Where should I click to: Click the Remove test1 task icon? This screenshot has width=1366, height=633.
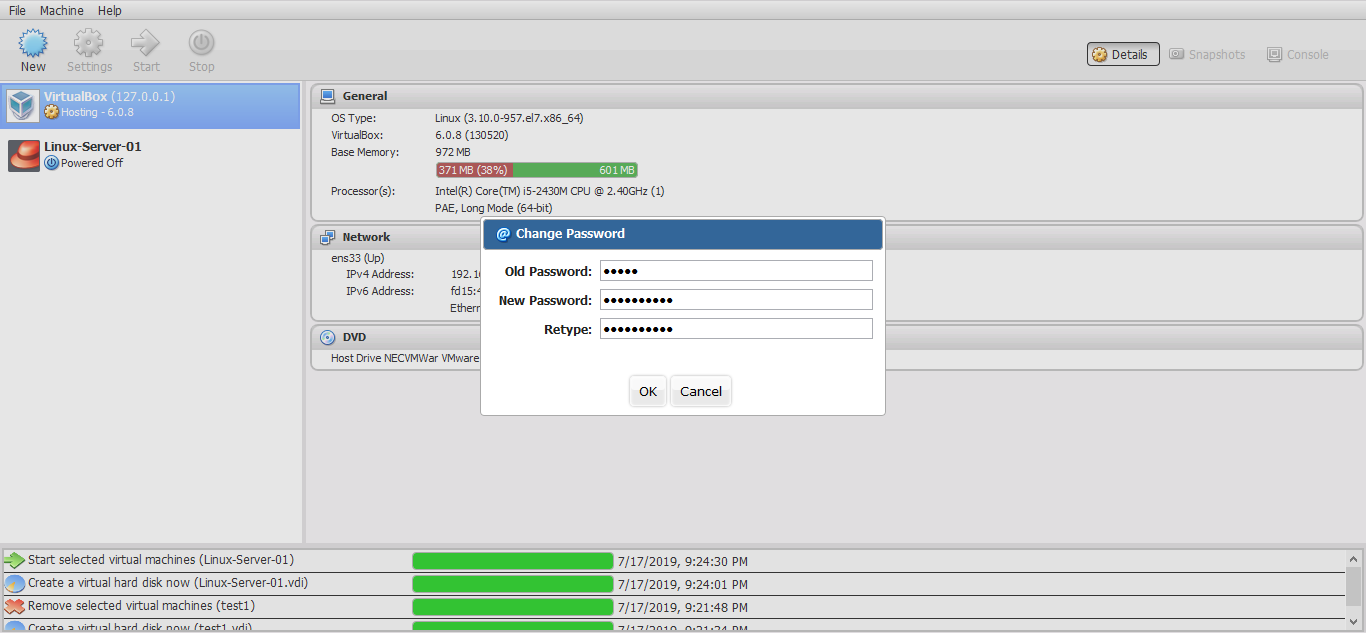pyautogui.click(x=14, y=606)
